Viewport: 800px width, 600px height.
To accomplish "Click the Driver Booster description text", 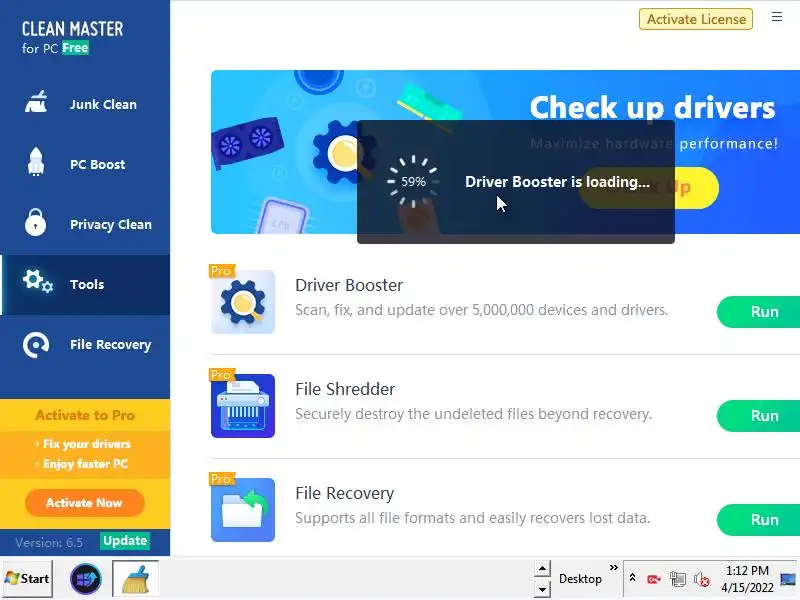I will [x=482, y=310].
